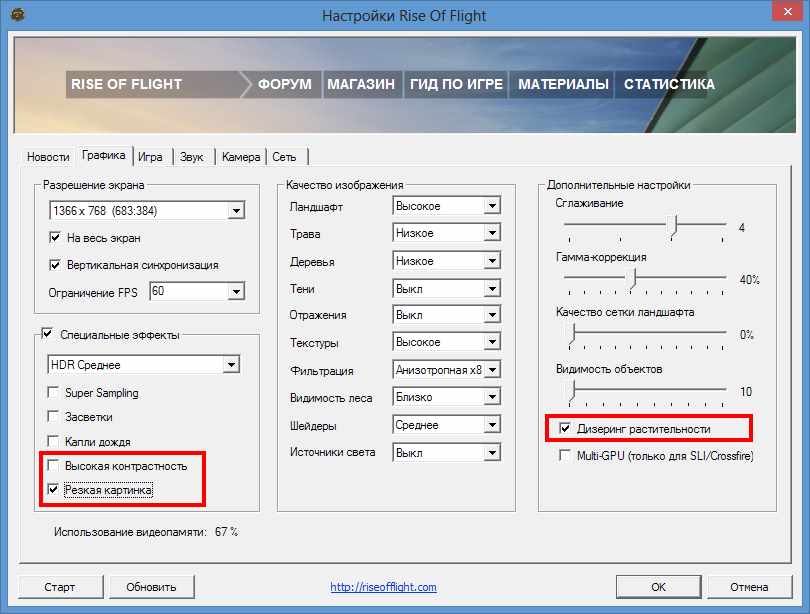The image size is (810, 614).
Task: Expand the Видимость леса dropdown
Action: click(446, 397)
